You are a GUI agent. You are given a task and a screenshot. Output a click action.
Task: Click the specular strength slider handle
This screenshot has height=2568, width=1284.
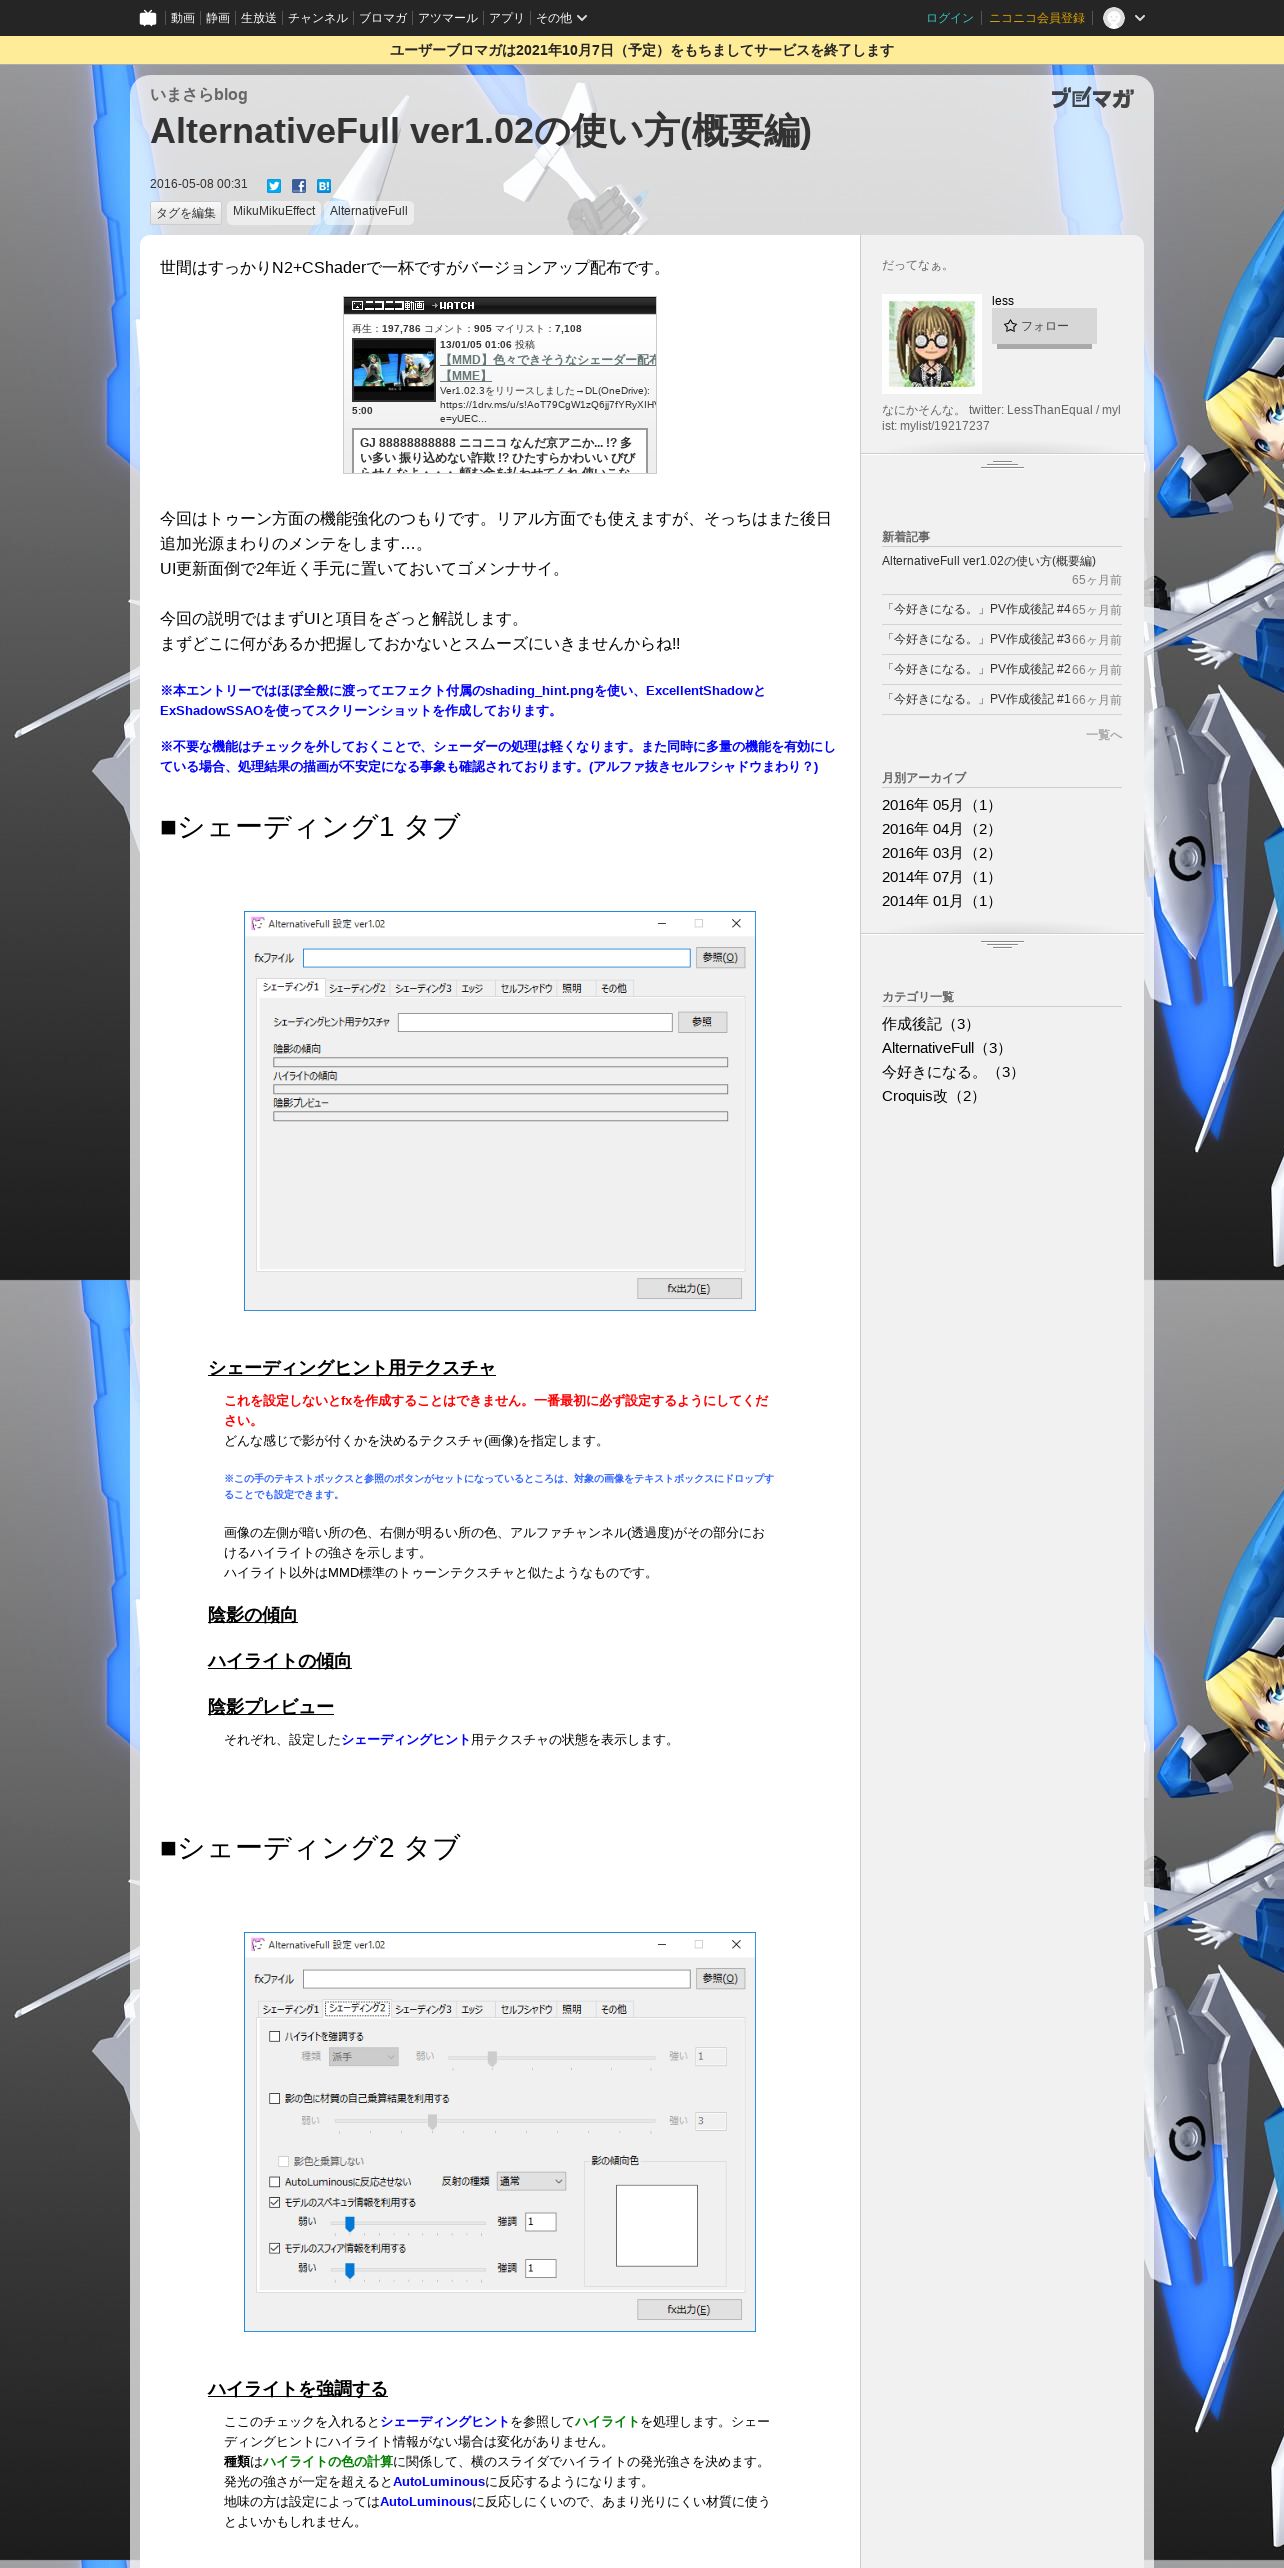click(x=350, y=2224)
